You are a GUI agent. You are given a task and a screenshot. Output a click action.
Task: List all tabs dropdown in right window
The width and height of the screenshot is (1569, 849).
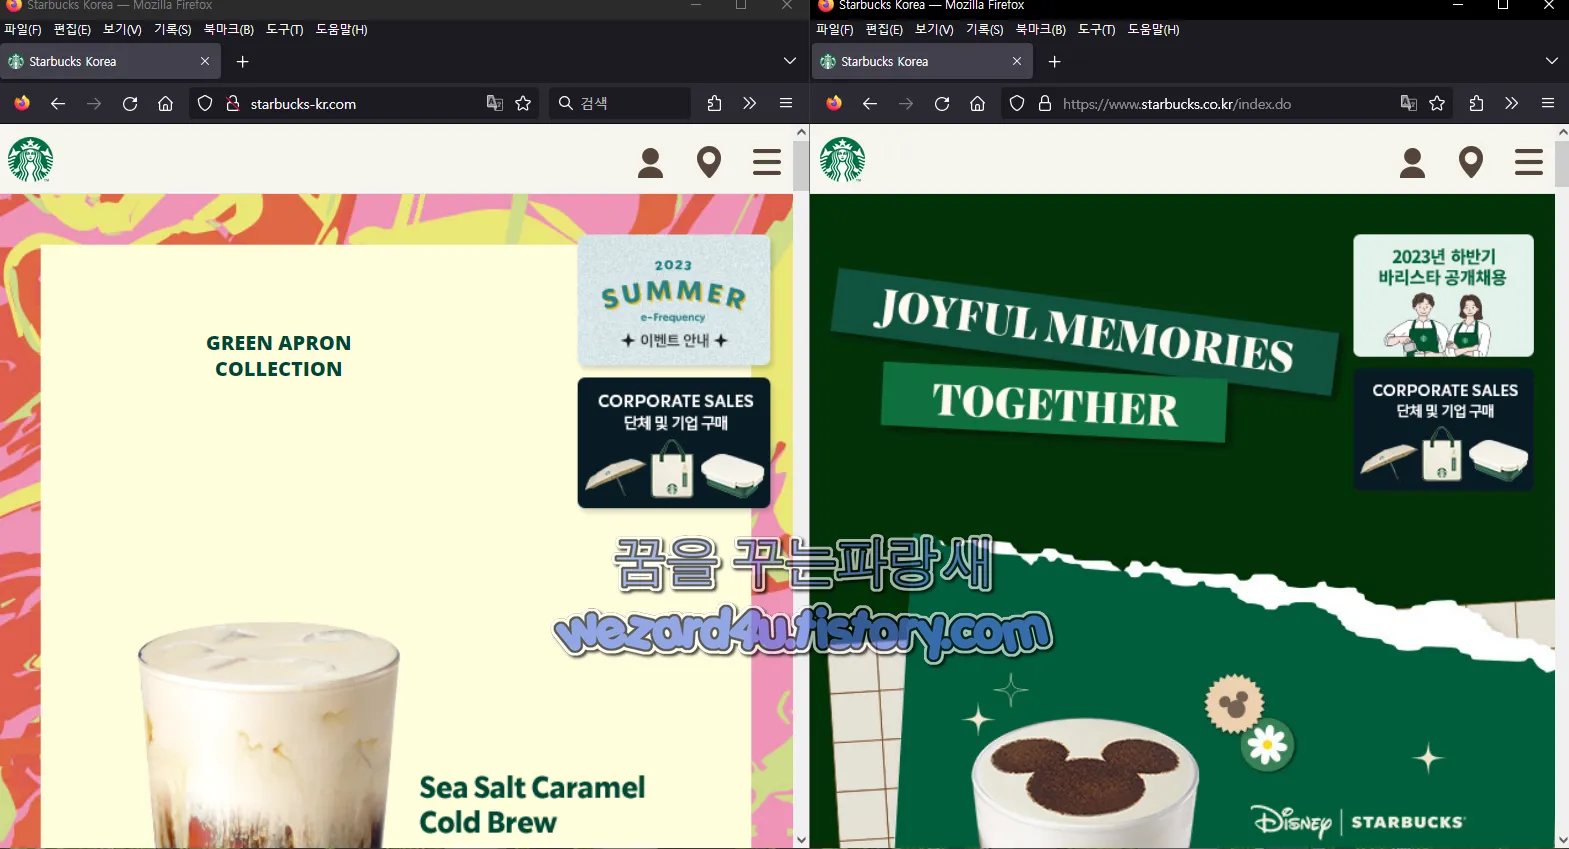(x=1552, y=61)
